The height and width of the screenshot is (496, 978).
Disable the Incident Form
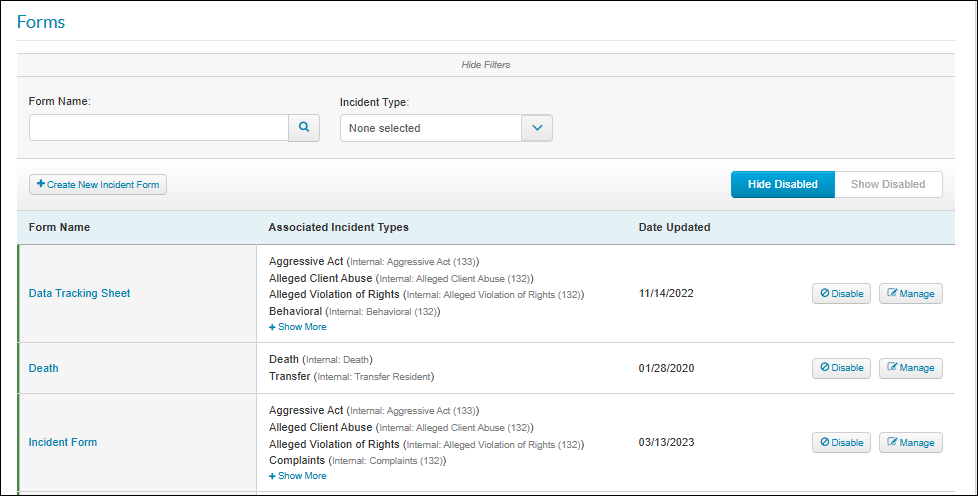(x=841, y=442)
